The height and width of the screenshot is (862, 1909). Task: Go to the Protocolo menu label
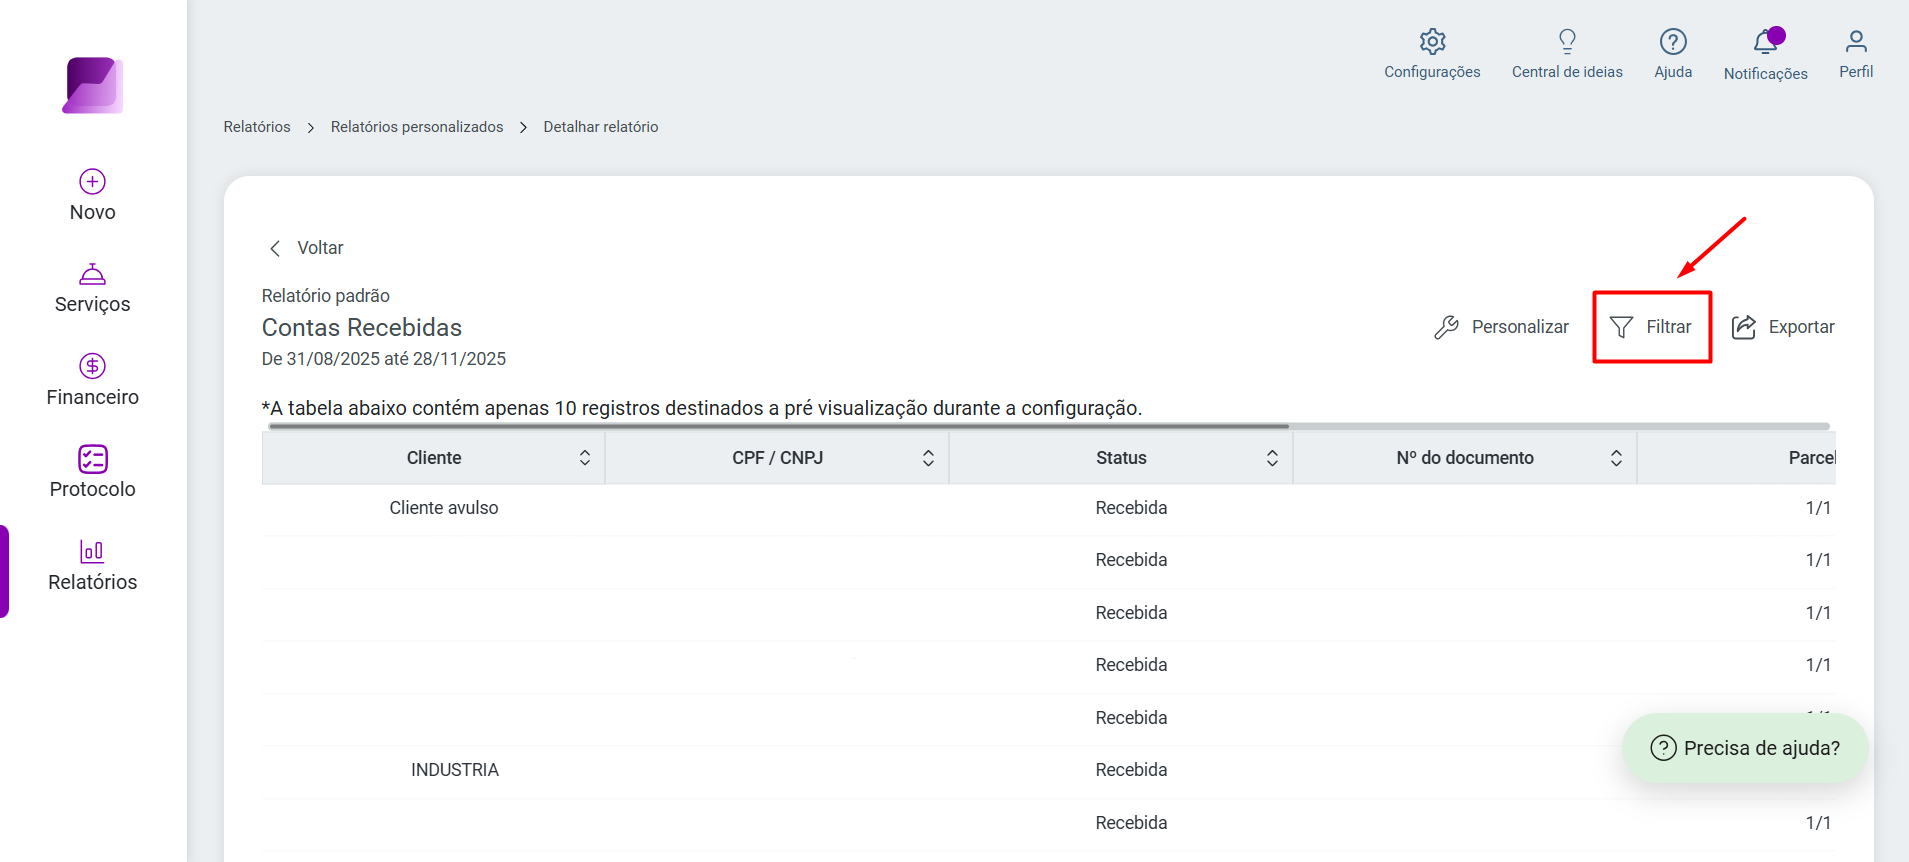click(93, 489)
